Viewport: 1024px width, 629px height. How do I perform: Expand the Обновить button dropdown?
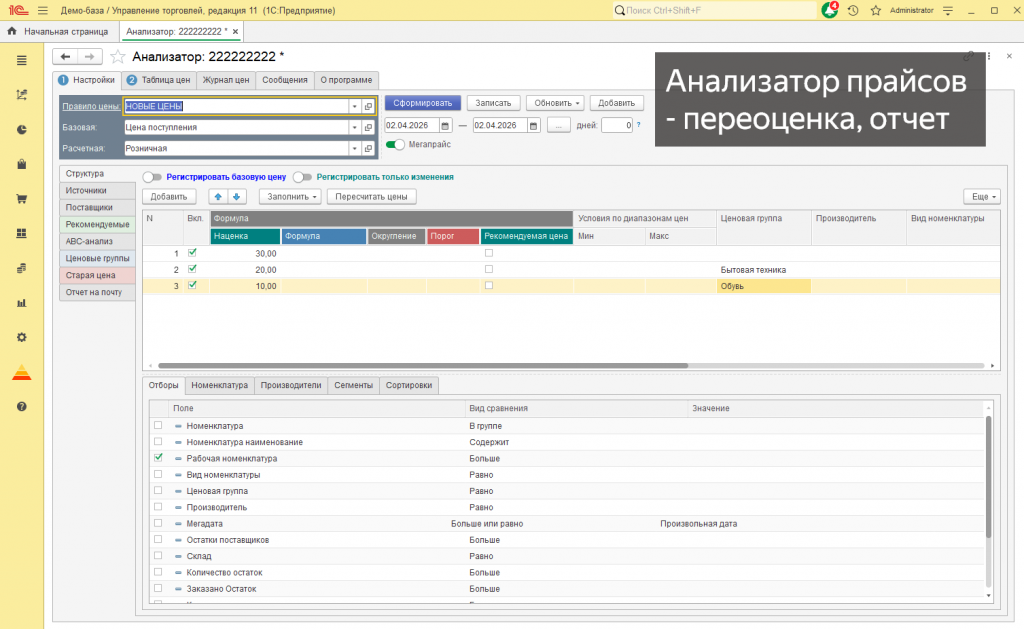point(578,101)
